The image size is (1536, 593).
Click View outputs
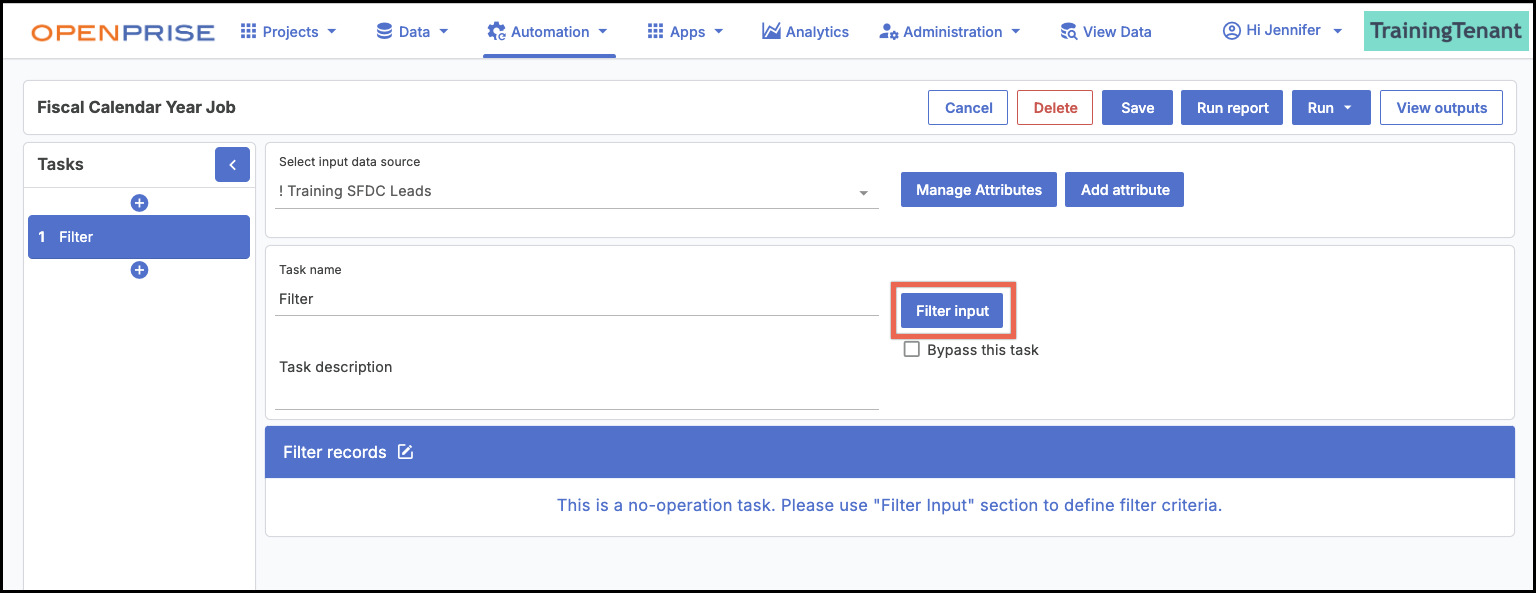[x=1441, y=108]
